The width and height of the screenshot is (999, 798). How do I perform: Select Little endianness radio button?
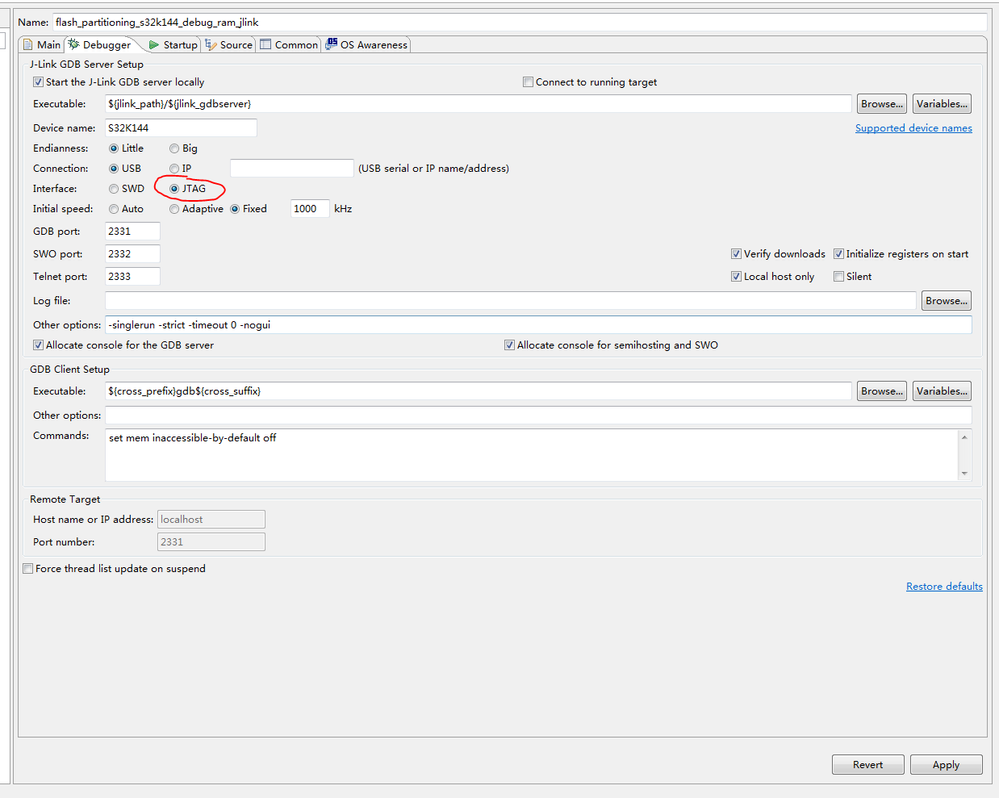coord(113,148)
